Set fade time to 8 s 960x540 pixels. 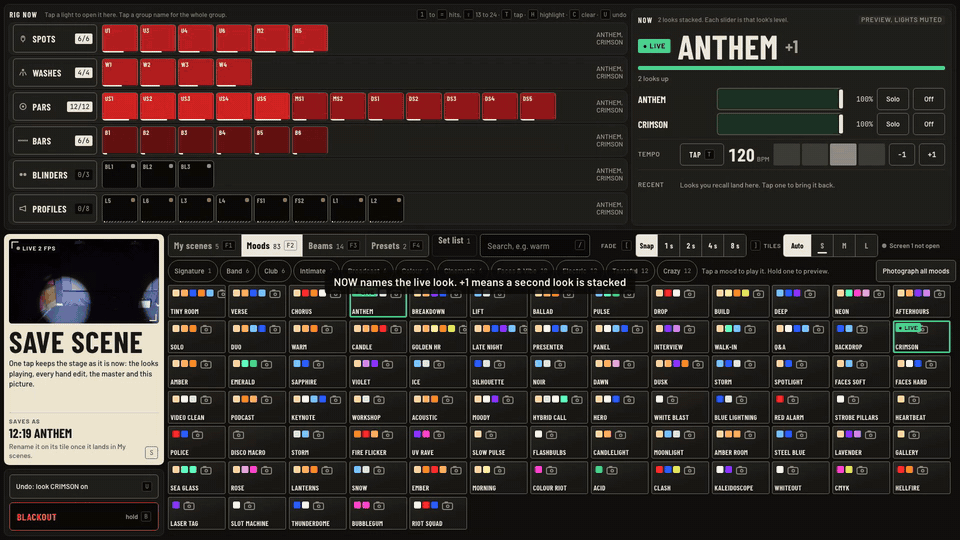pyautogui.click(x=735, y=246)
